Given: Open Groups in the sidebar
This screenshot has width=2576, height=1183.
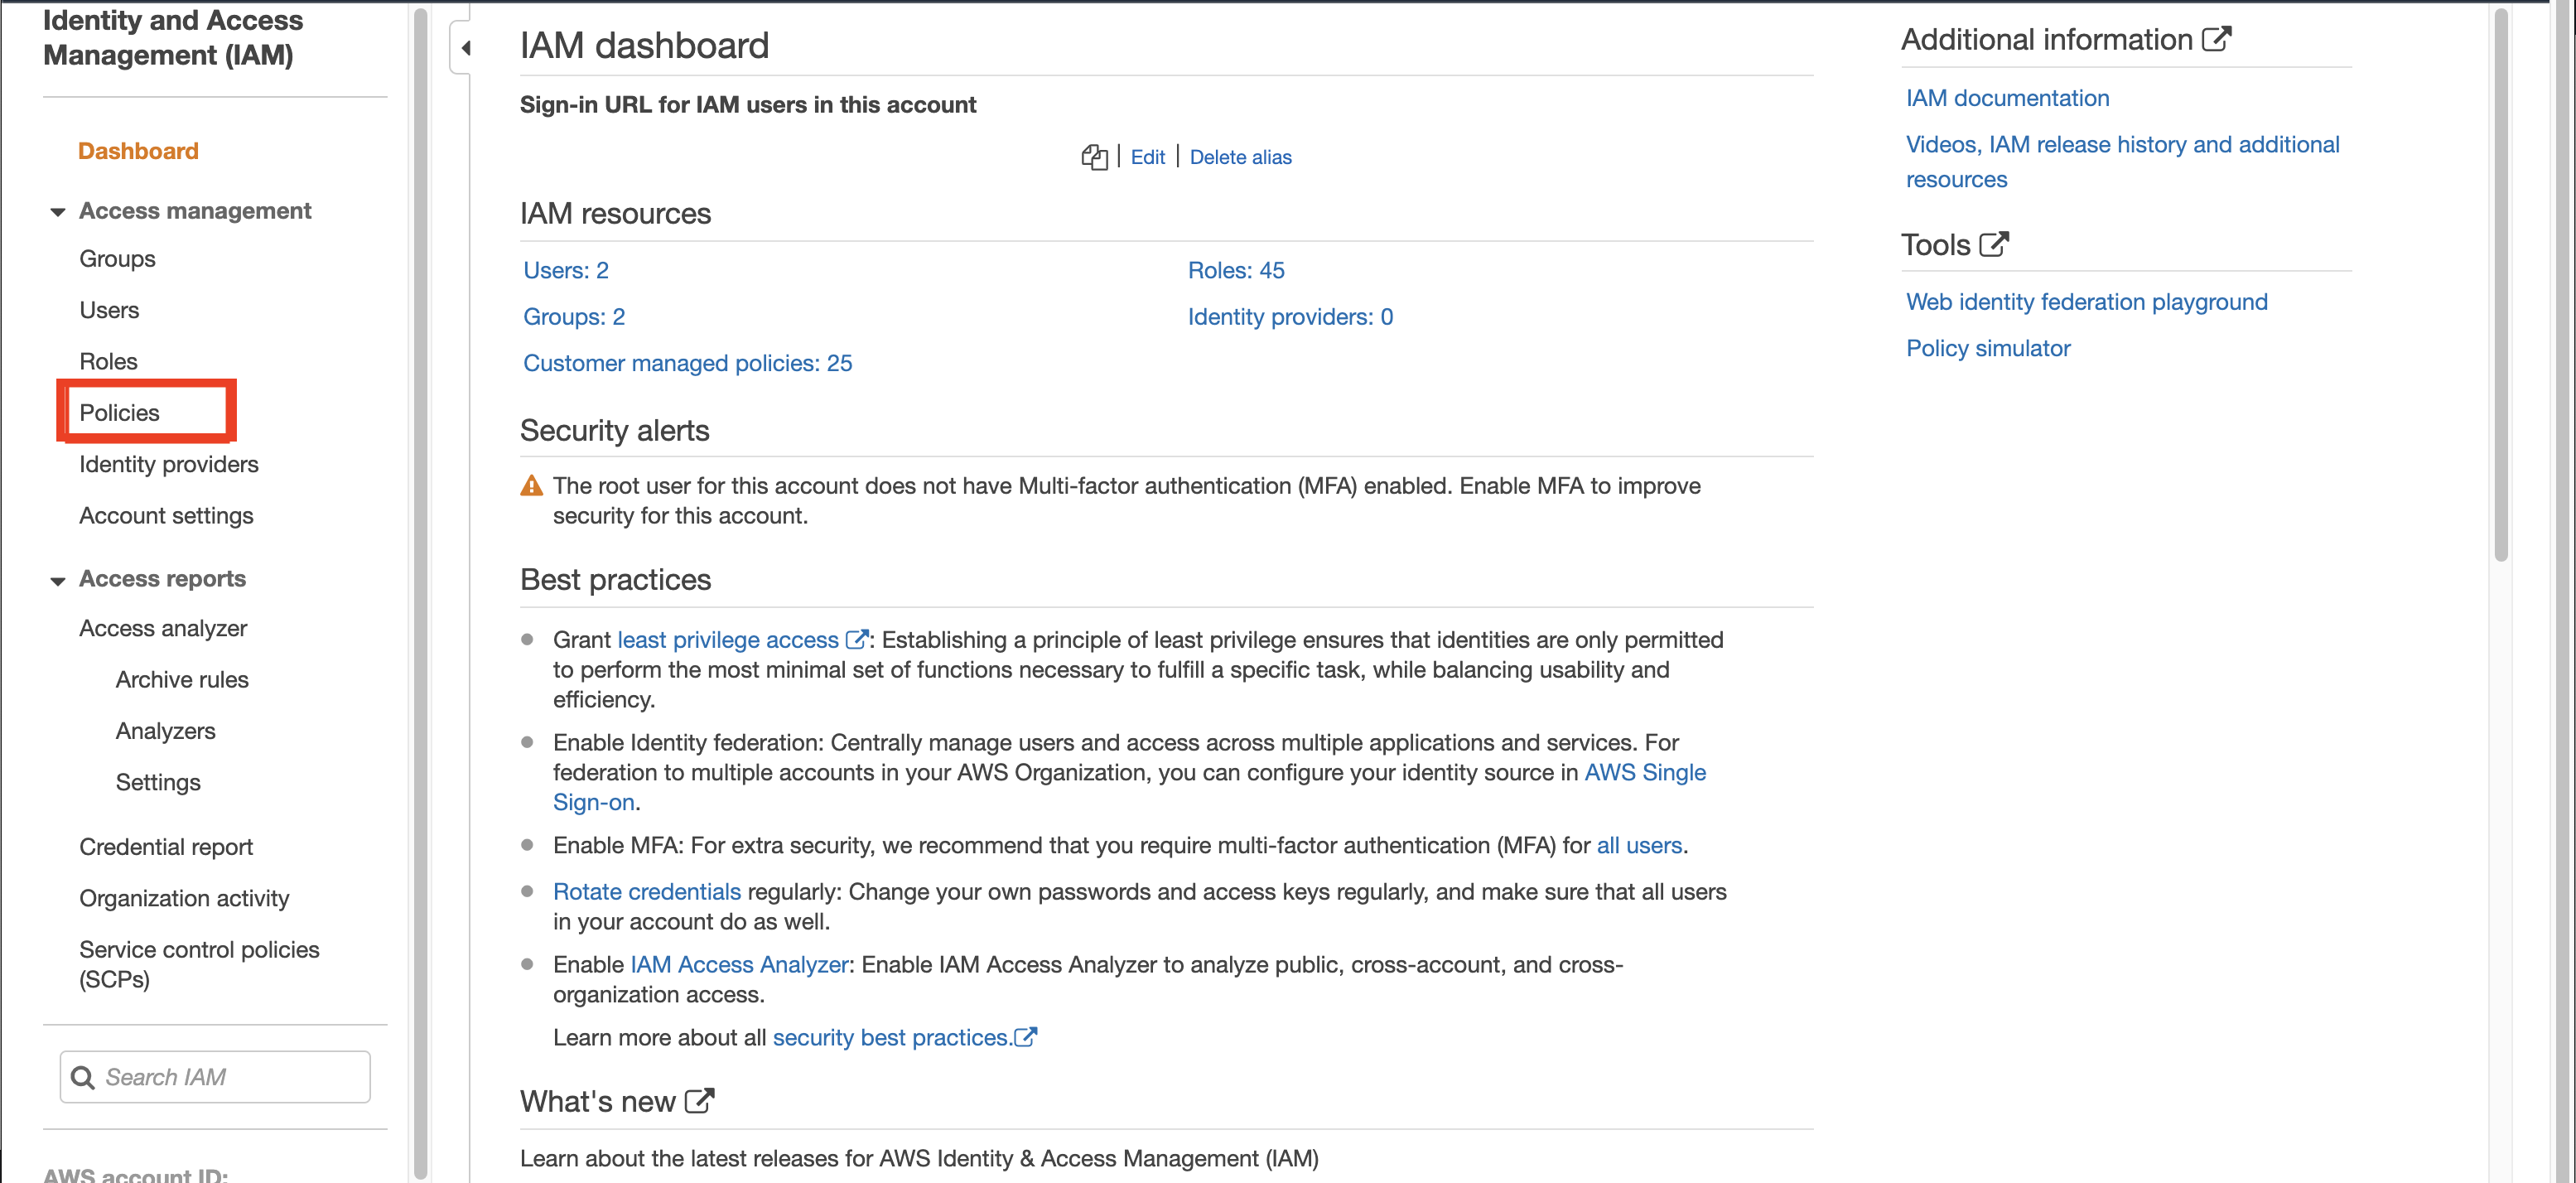Looking at the screenshot, I should (x=117, y=259).
